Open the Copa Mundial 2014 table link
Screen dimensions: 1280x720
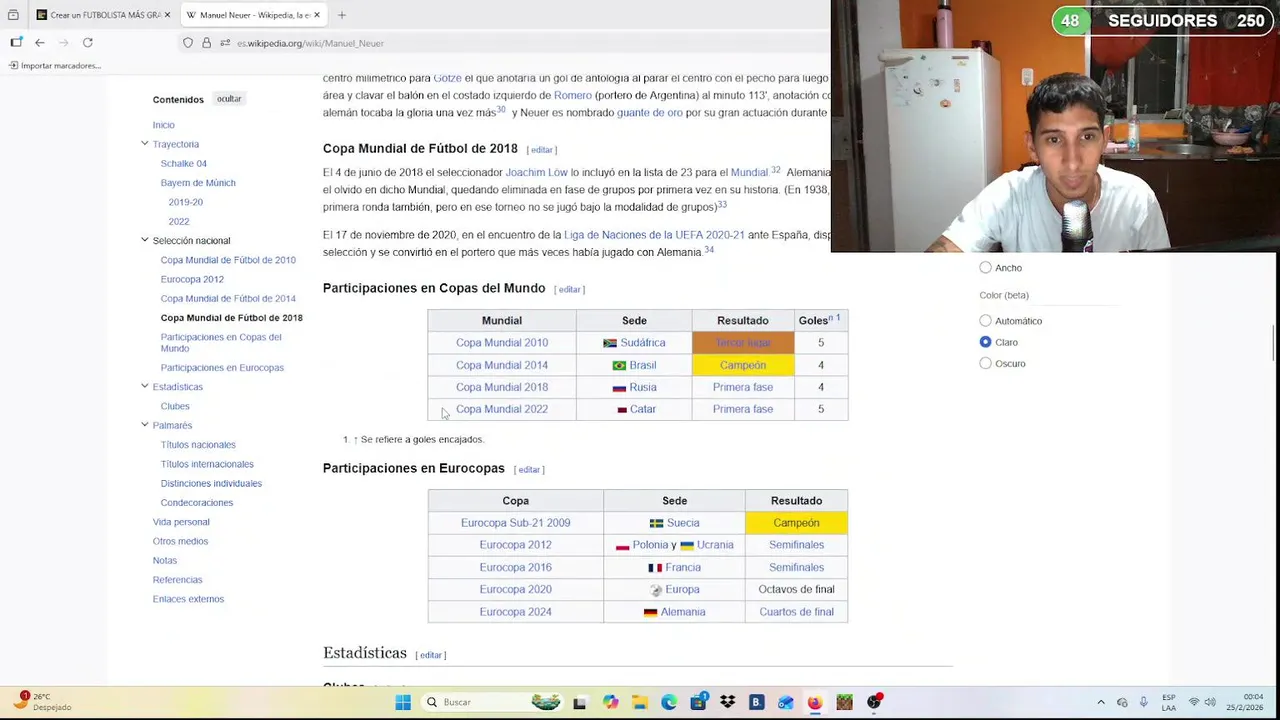pos(502,365)
